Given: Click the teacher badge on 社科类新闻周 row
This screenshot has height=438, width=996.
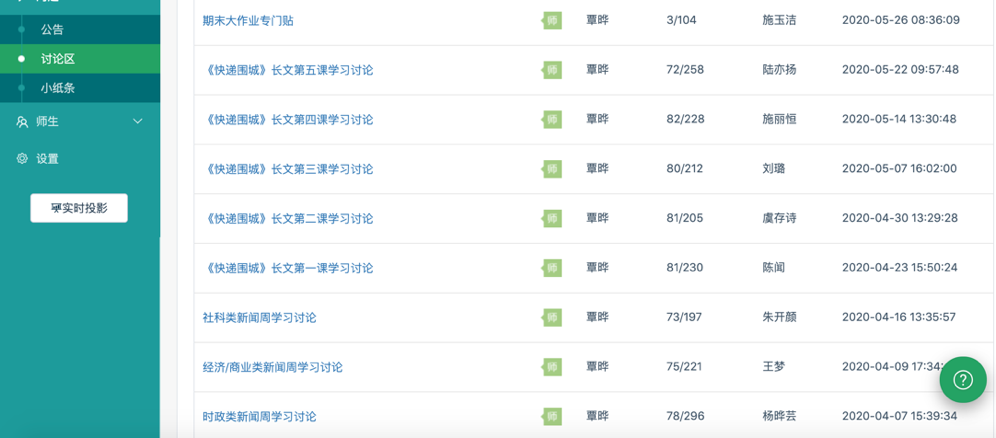Looking at the screenshot, I should click(552, 317).
